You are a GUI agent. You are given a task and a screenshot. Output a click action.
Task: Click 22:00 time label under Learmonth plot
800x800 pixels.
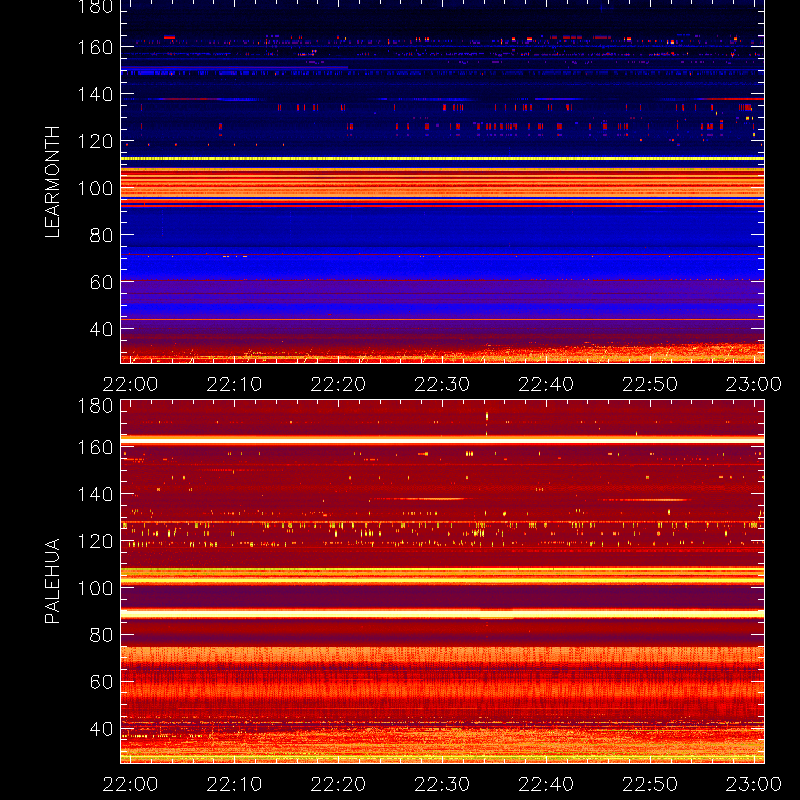[x=130, y=384]
